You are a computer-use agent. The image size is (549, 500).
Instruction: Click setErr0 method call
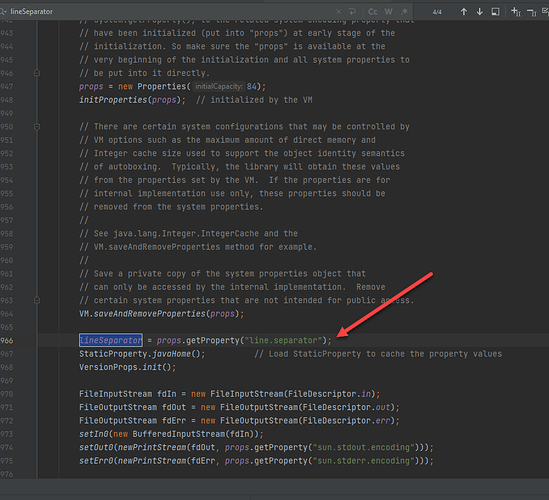[96, 461]
